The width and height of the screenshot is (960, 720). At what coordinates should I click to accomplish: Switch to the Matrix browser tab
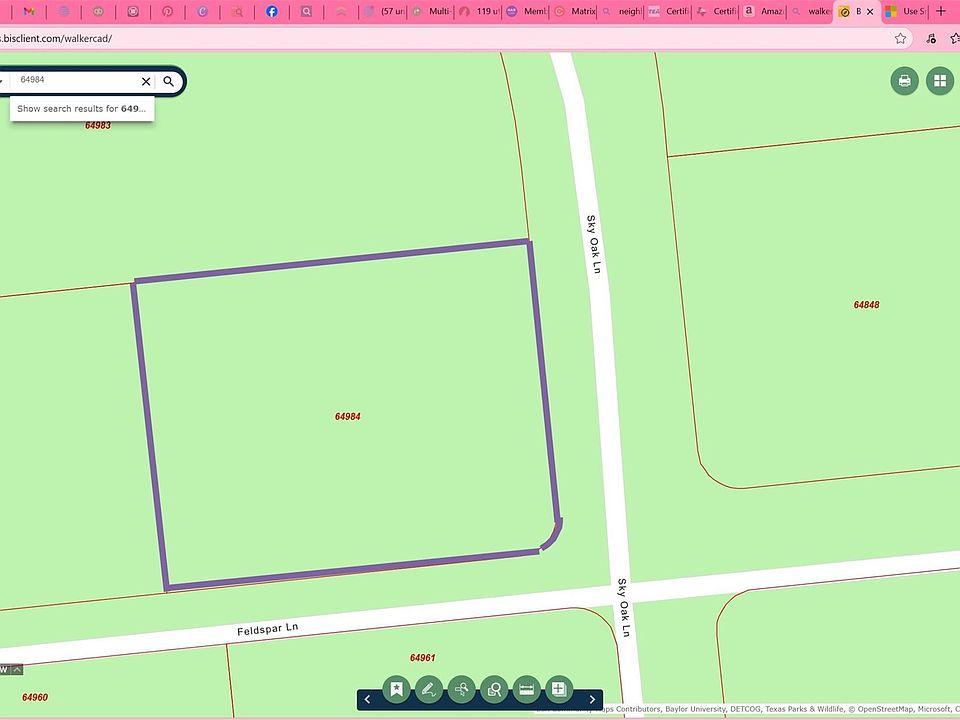575,12
